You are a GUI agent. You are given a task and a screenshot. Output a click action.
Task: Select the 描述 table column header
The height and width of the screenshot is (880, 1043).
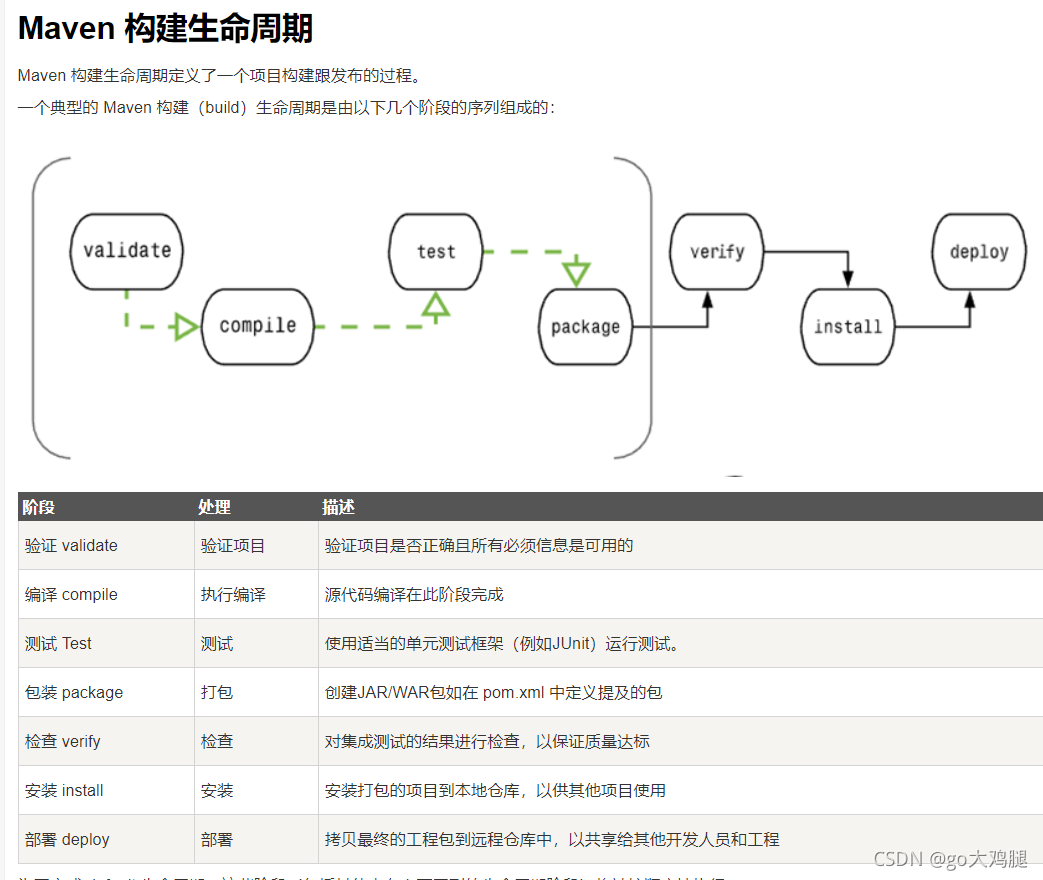tap(338, 507)
